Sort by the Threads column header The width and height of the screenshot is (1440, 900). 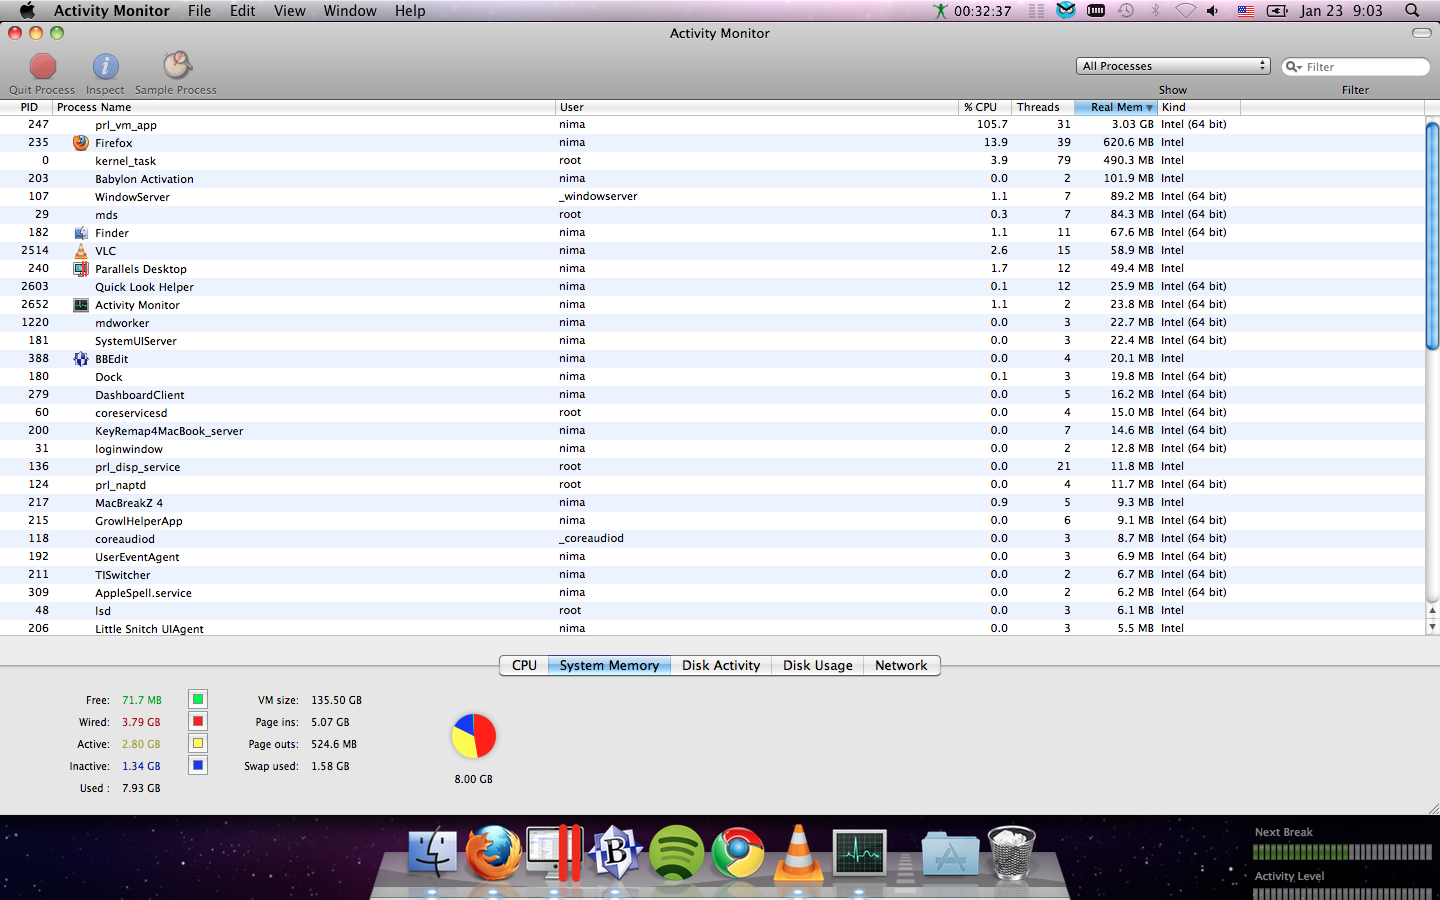coord(1042,107)
